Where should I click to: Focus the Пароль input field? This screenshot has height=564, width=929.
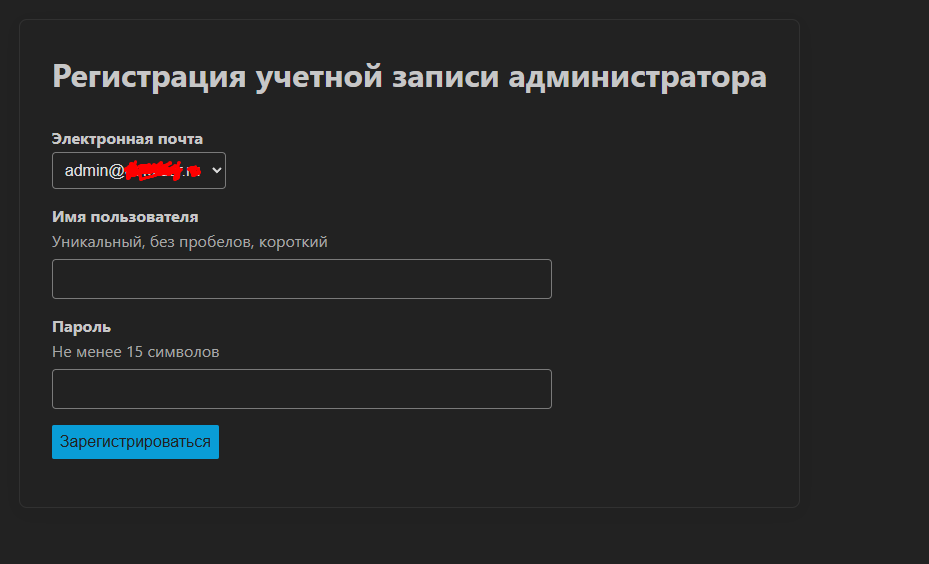click(302, 389)
